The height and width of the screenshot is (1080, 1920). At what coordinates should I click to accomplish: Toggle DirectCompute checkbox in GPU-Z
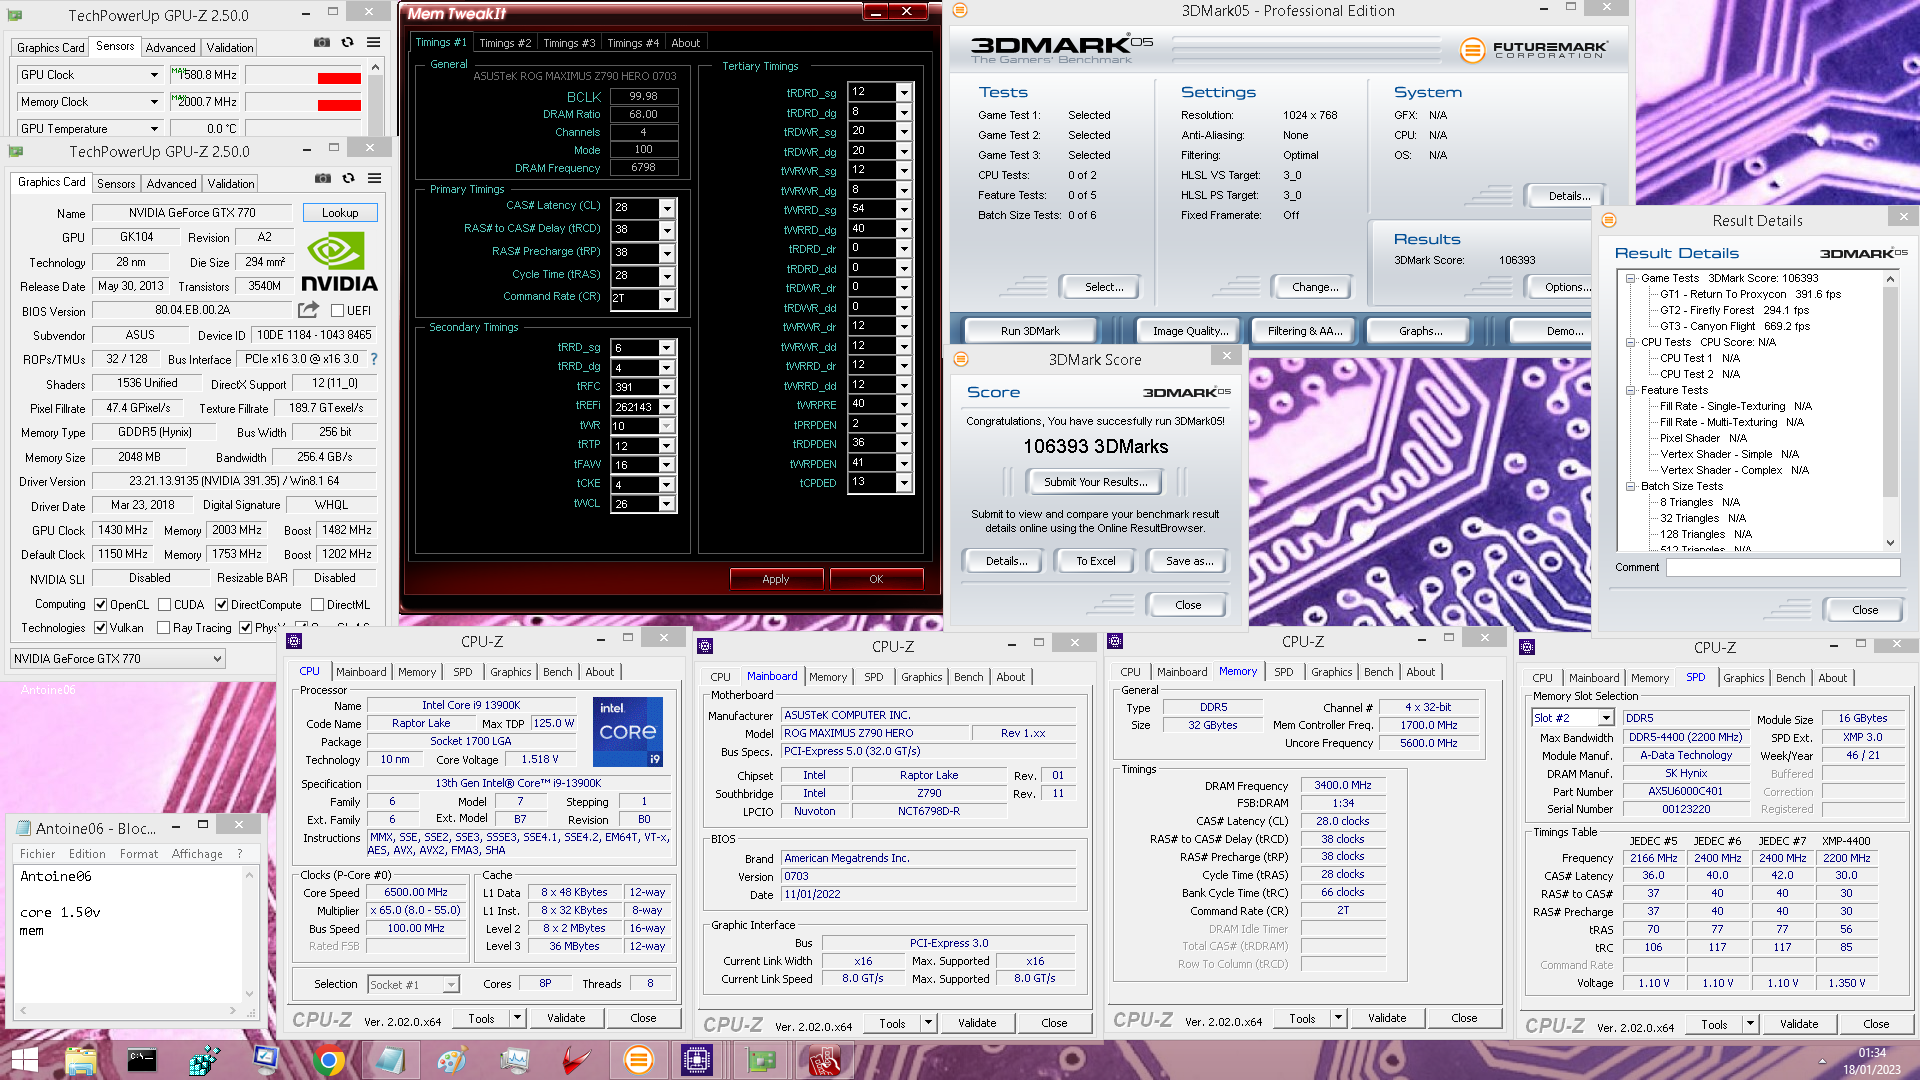(x=221, y=605)
